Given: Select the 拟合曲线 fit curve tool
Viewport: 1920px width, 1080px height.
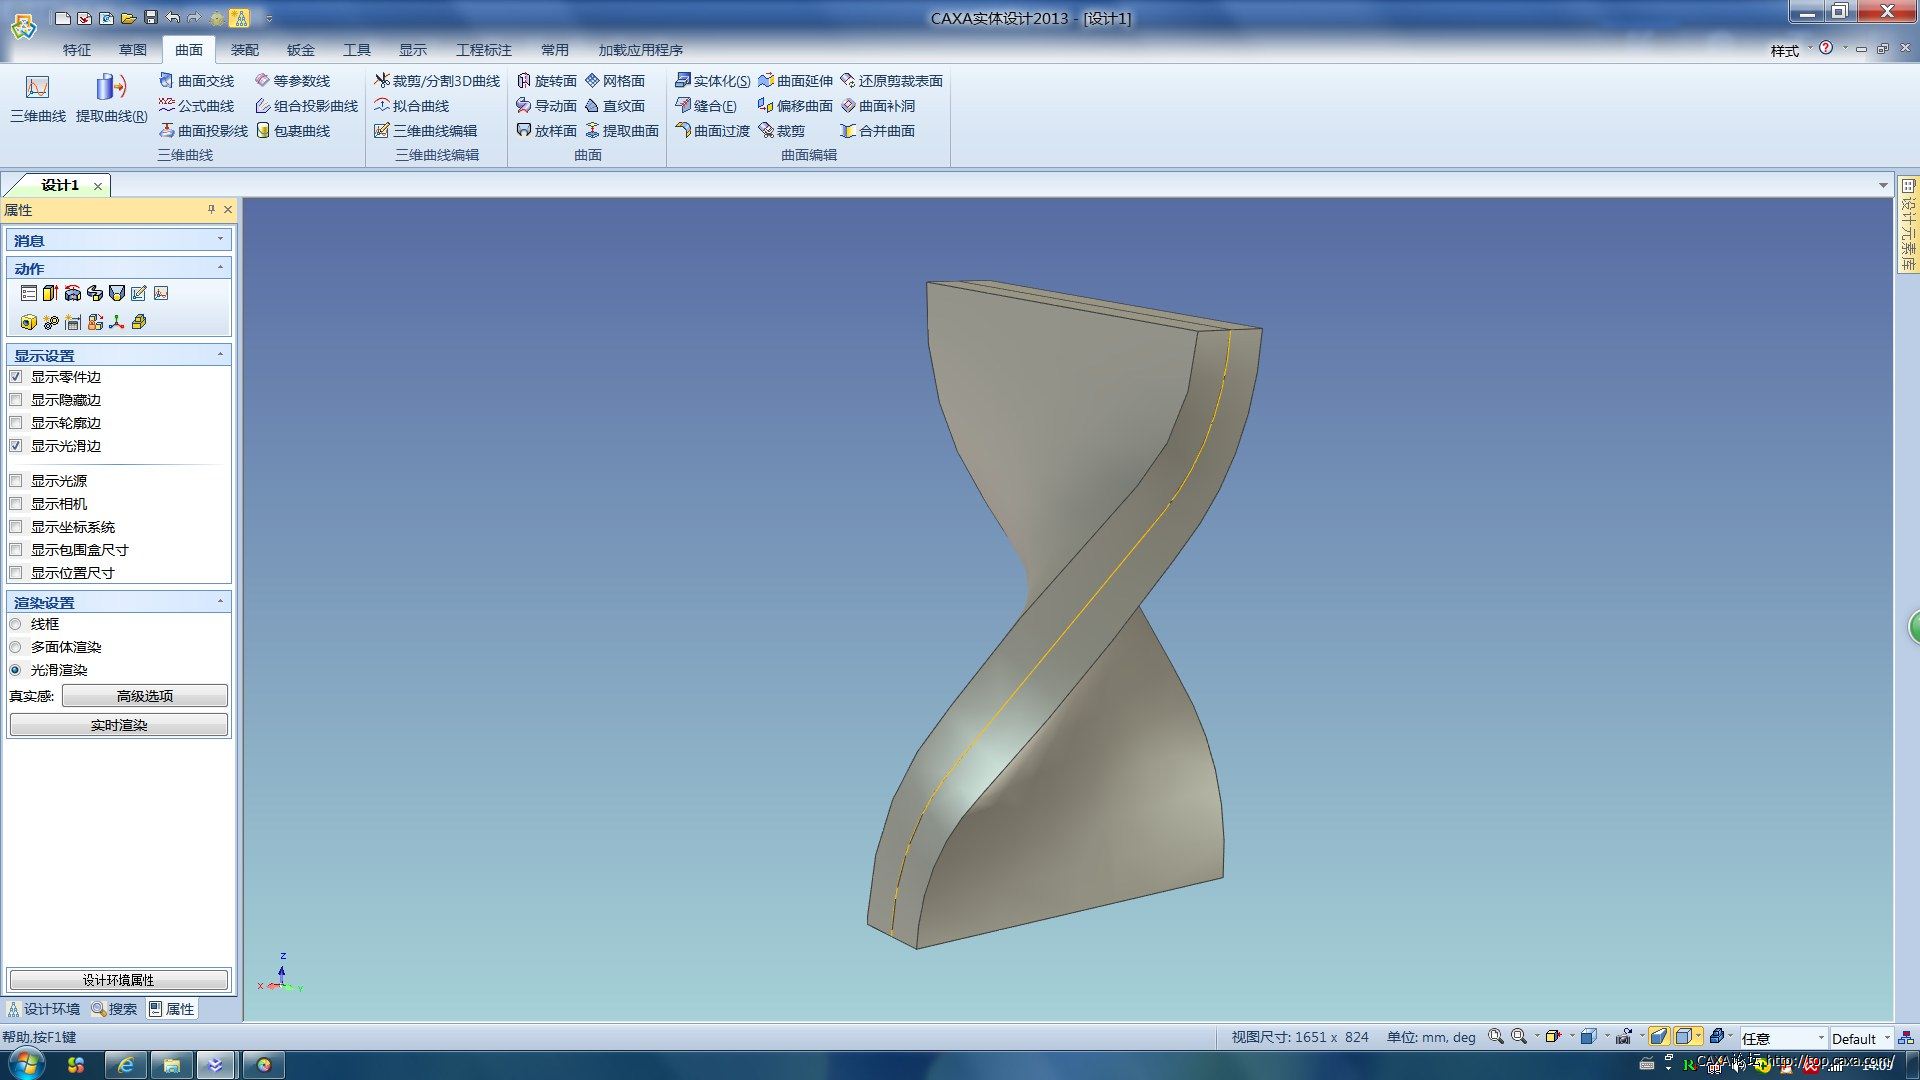Looking at the screenshot, I should click(411, 106).
